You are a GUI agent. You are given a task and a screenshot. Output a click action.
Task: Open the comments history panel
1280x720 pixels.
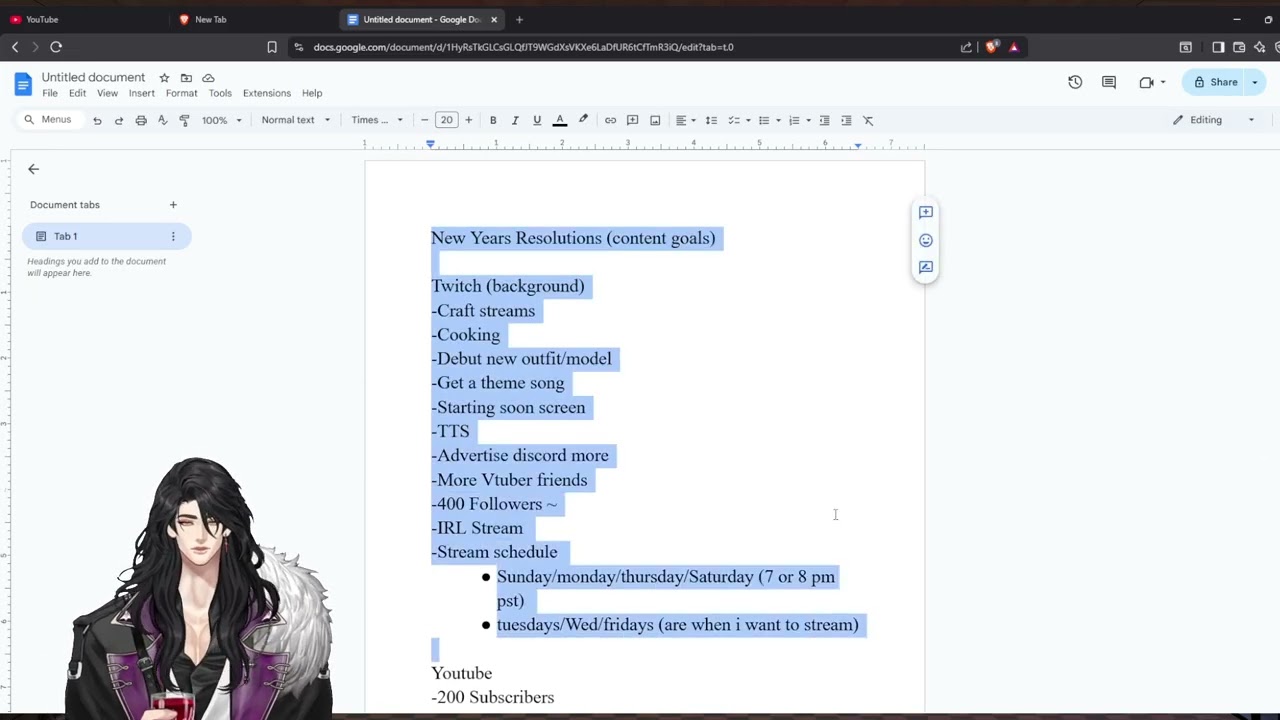pos(1109,82)
